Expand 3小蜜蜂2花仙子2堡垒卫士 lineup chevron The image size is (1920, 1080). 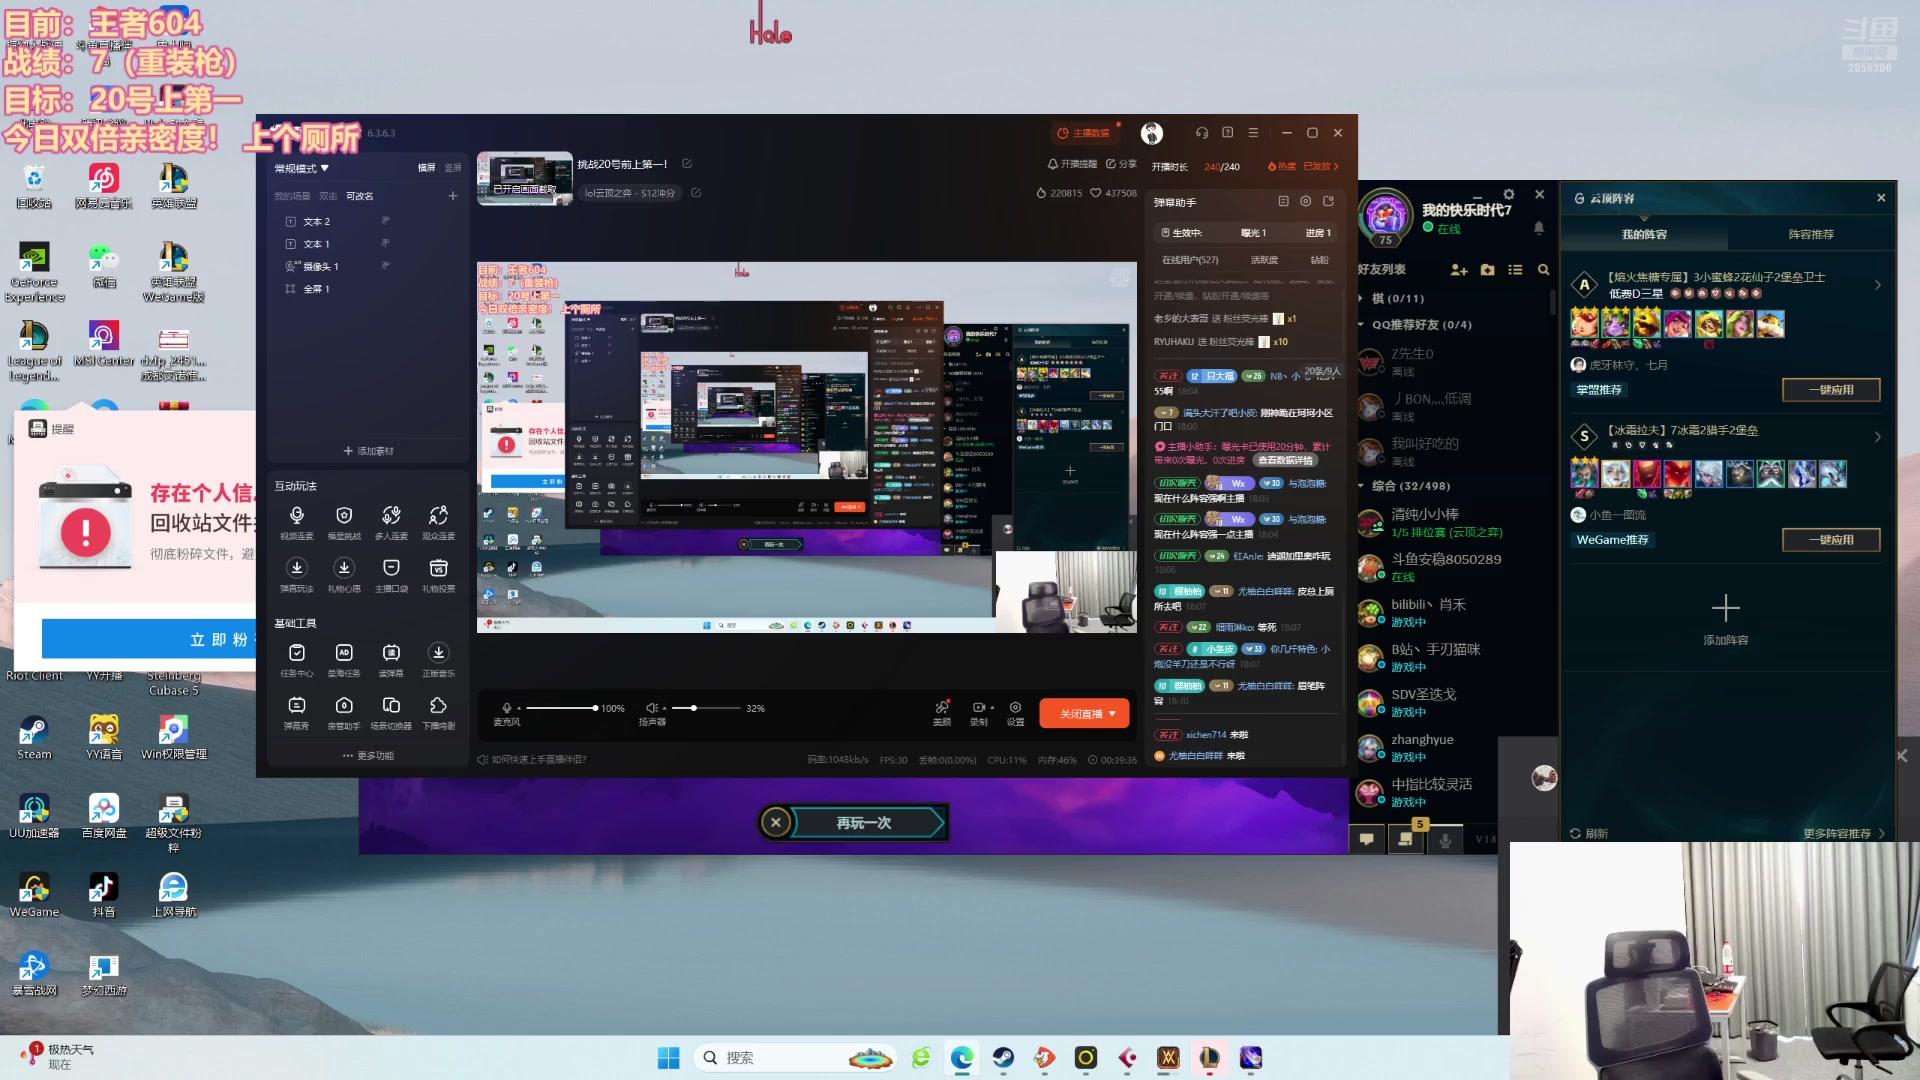coord(1878,285)
